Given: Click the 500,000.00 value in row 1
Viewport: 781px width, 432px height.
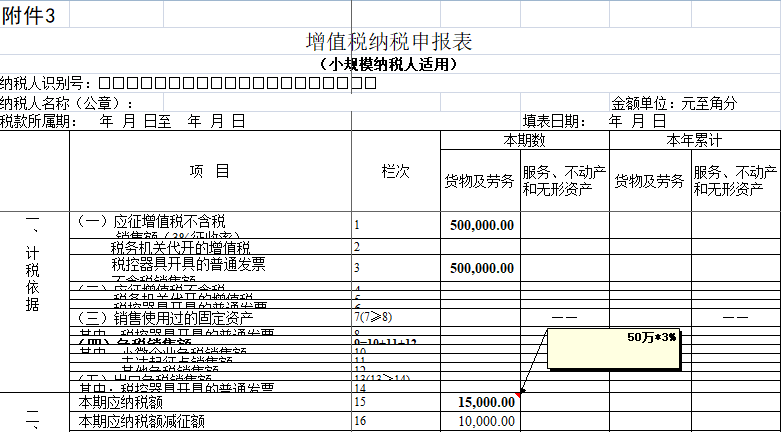Looking at the screenshot, I should 480,225.
